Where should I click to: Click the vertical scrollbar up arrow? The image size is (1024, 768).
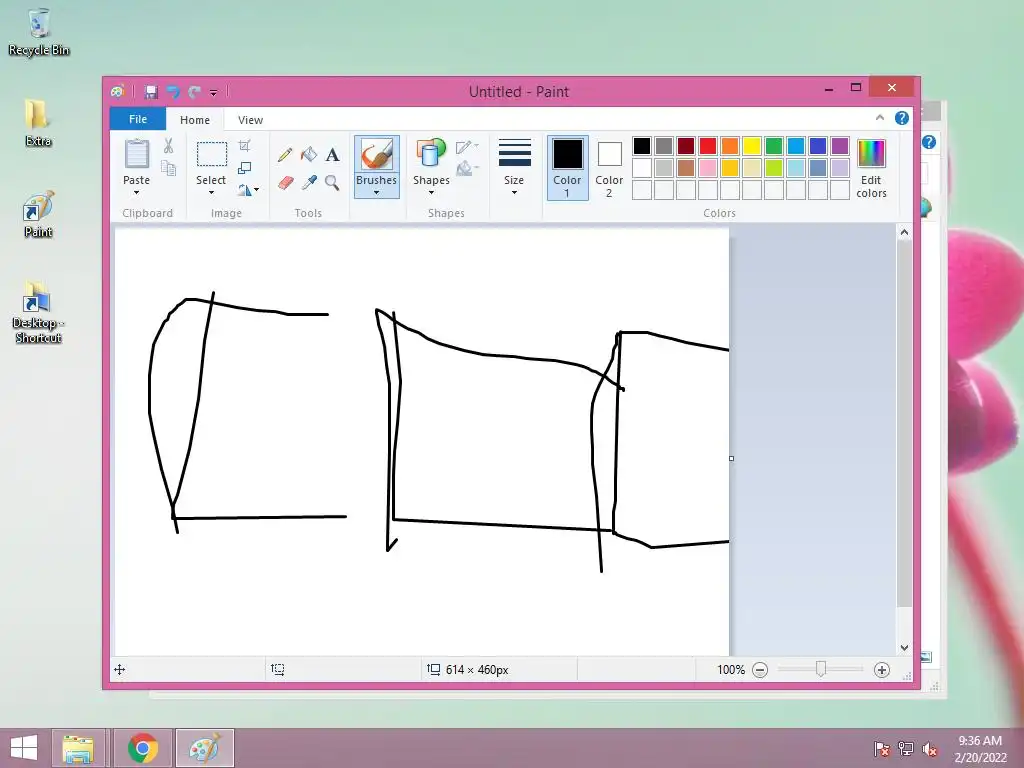click(904, 232)
